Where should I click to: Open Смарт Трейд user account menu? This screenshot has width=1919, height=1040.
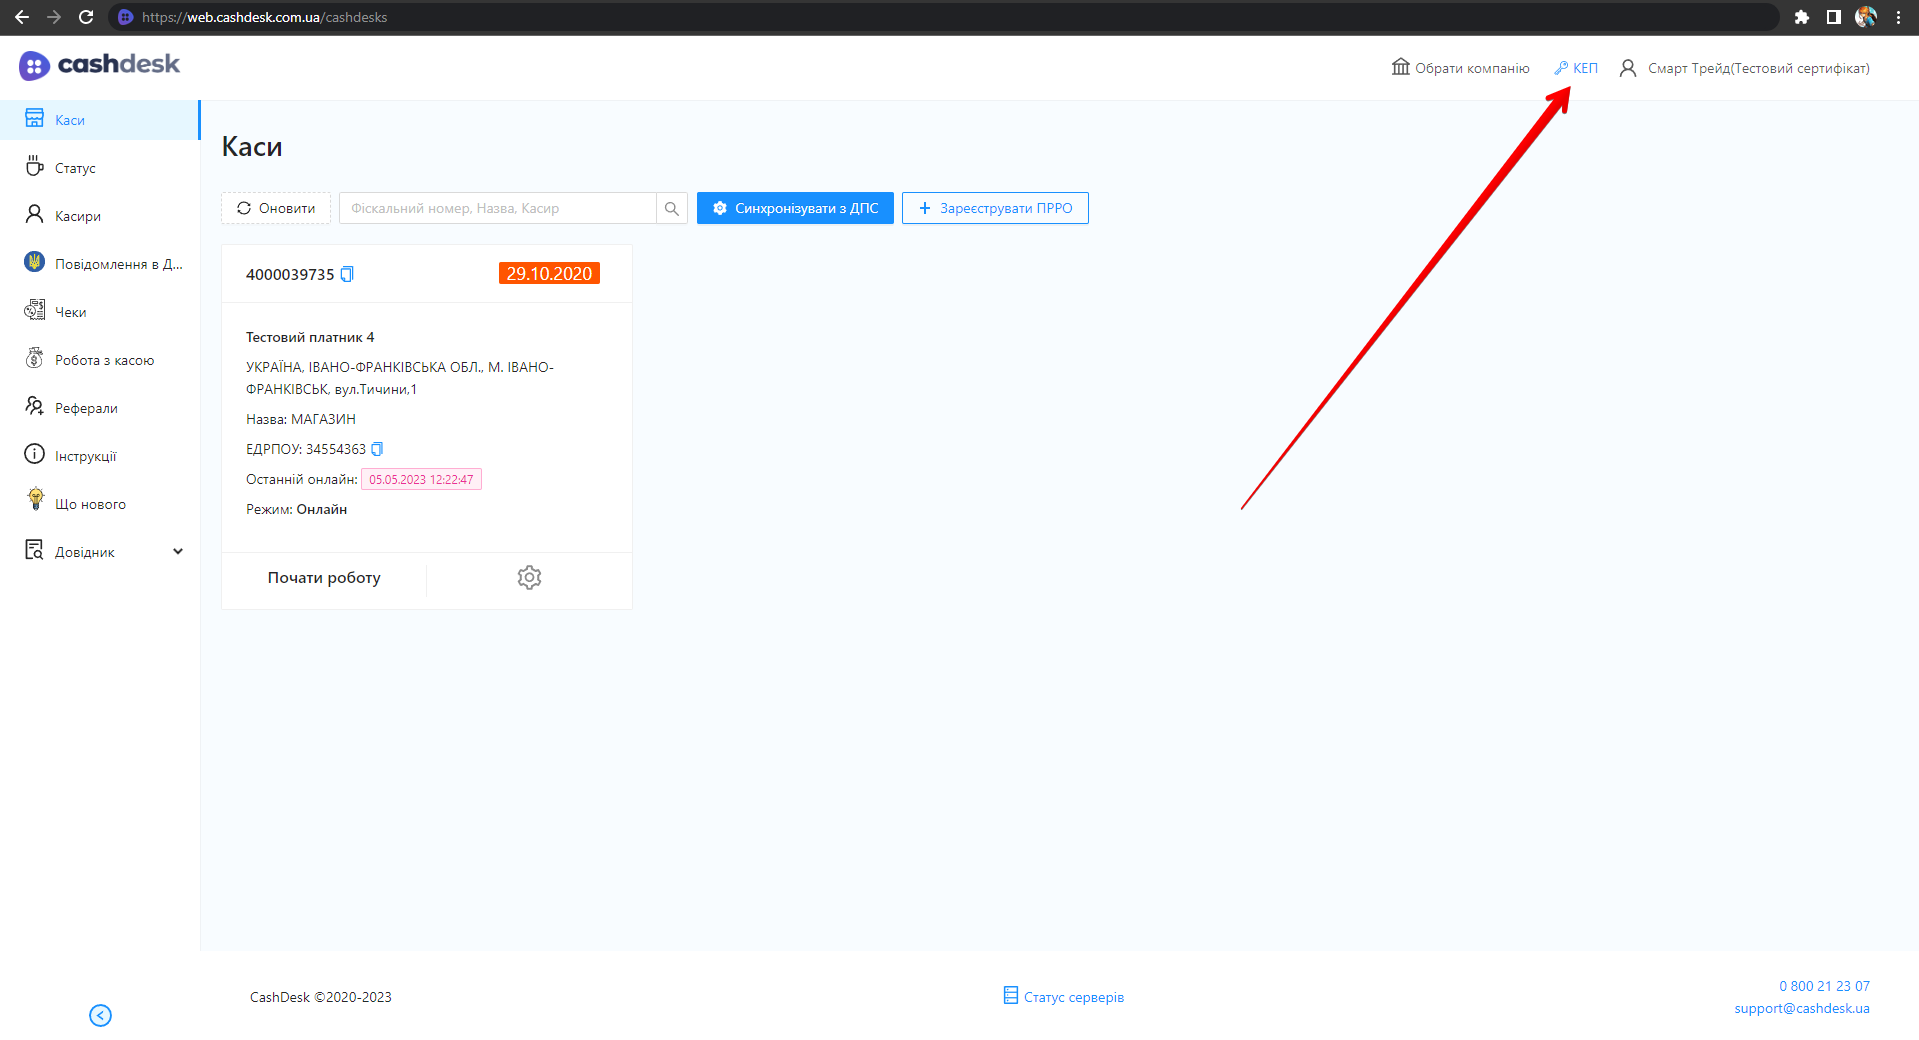click(1744, 68)
